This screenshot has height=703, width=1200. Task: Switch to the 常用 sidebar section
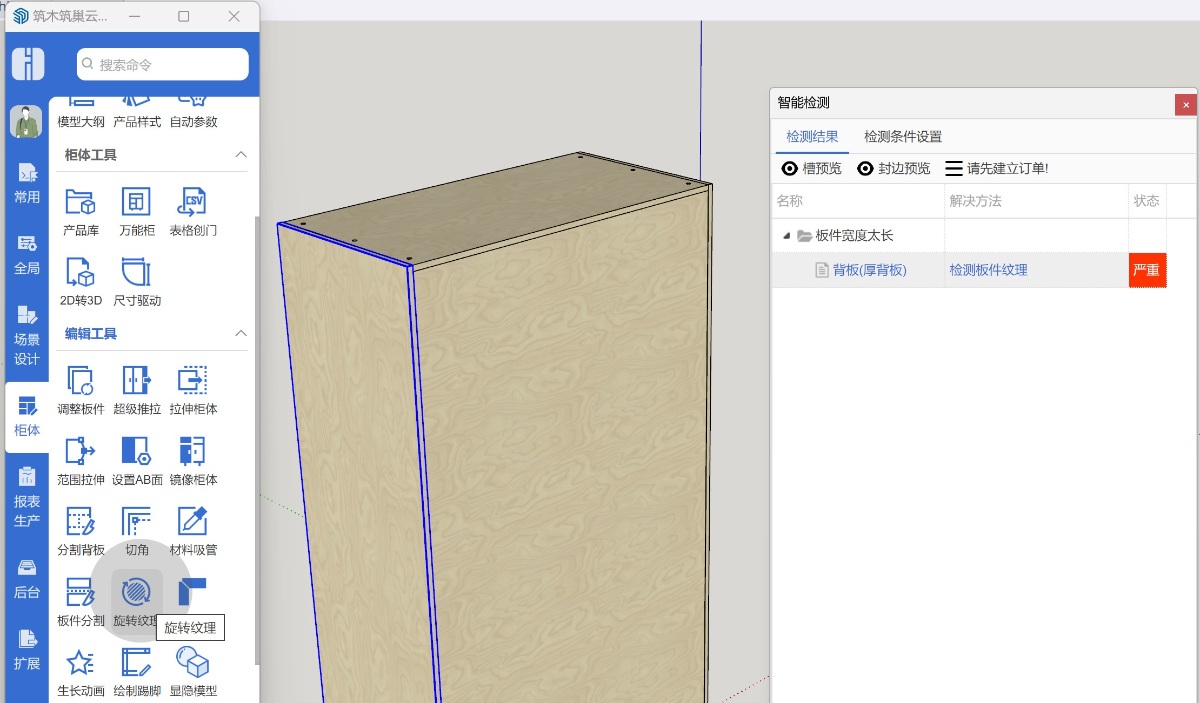(27, 184)
